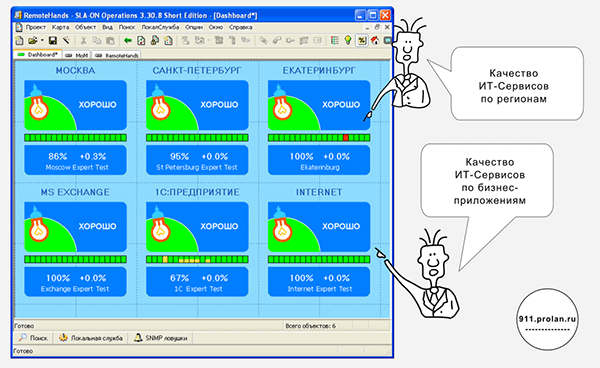Open the Проект menu
Screen dimensions: 600x368
36,27
